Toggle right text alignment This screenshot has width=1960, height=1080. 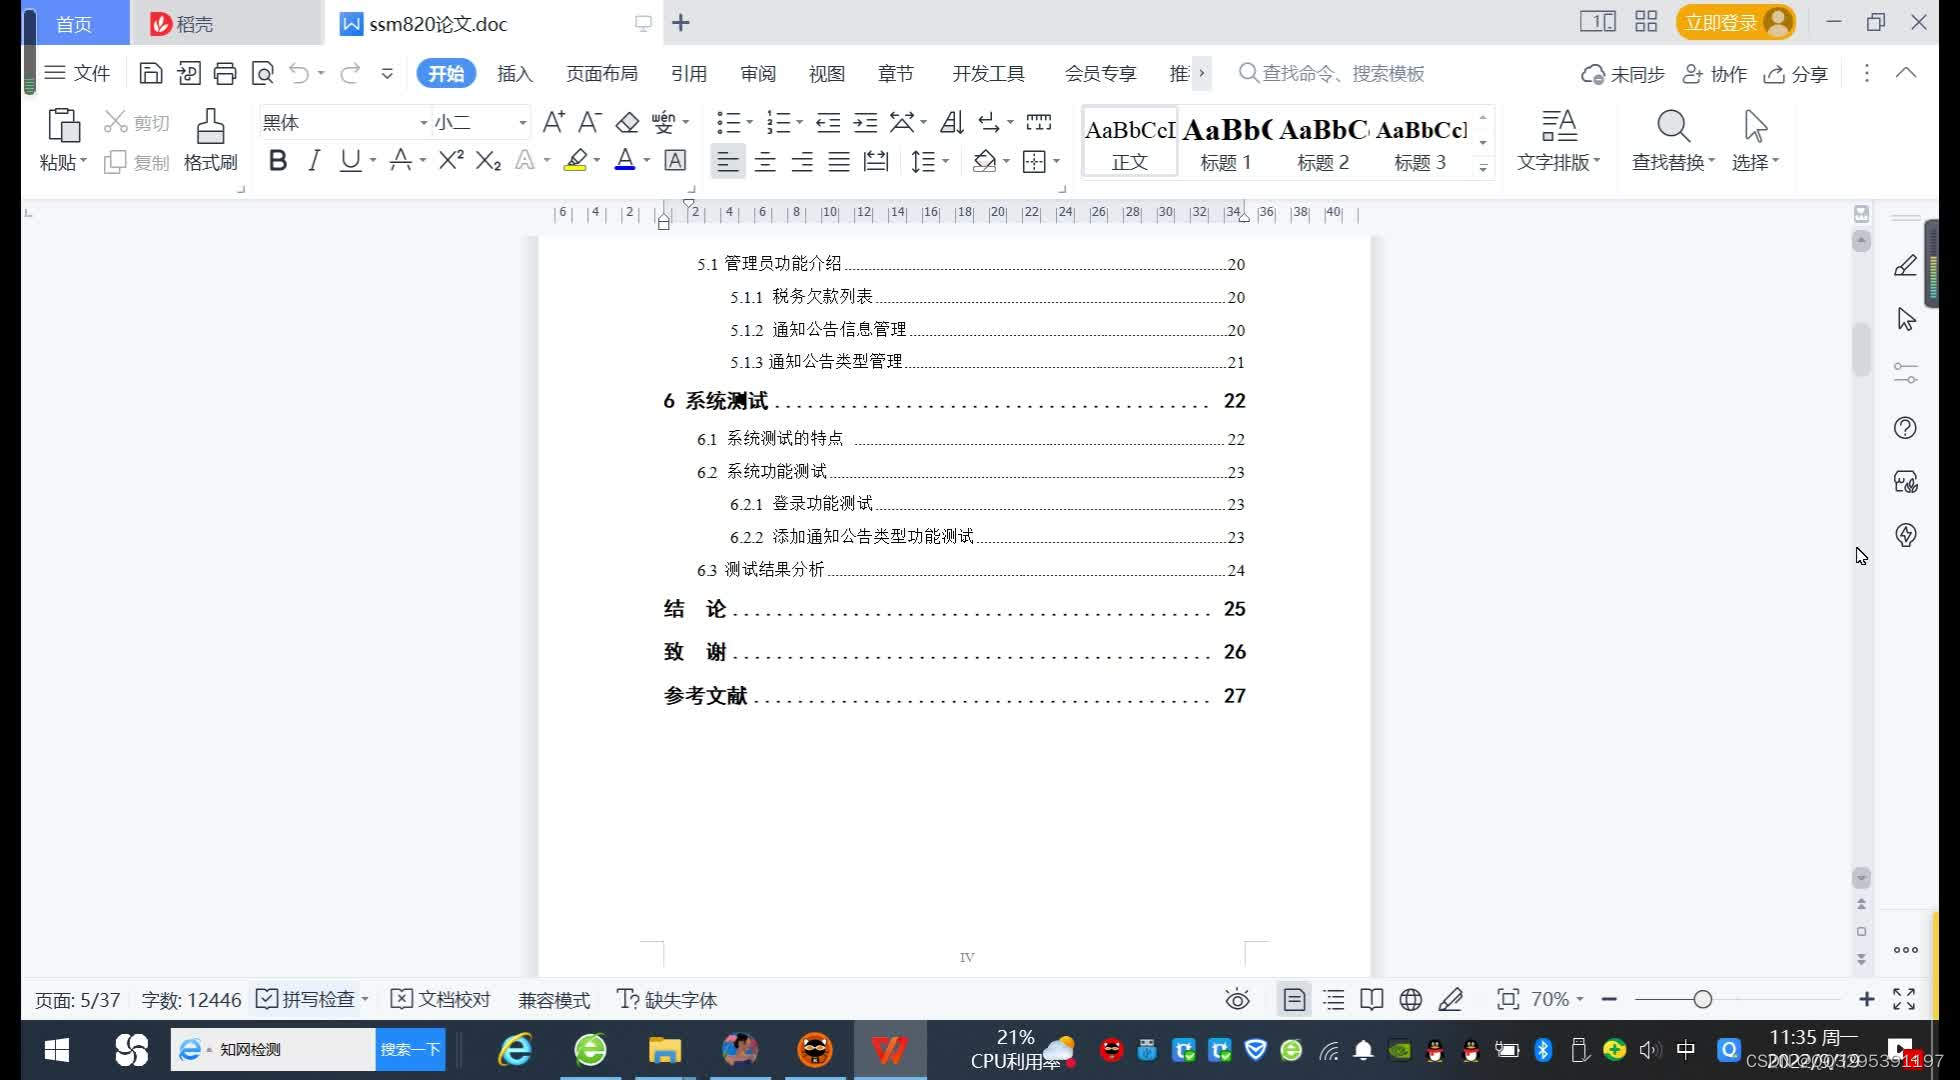(802, 161)
